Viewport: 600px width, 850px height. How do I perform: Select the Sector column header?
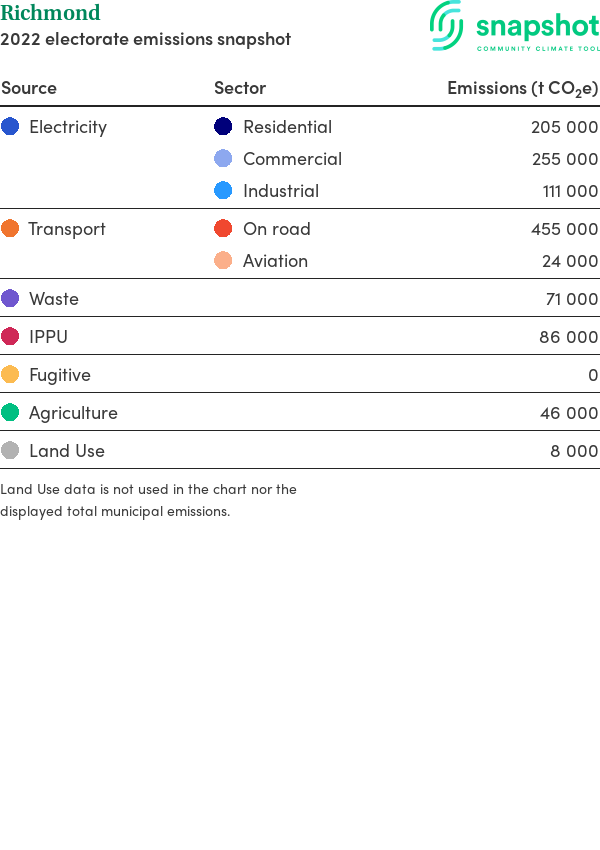240,88
